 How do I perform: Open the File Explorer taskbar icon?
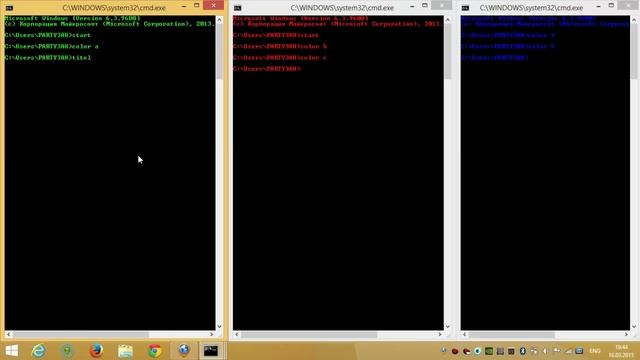point(125,351)
